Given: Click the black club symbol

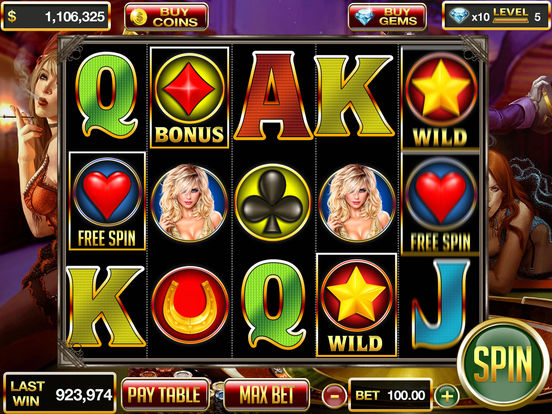Looking at the screenshot, I should (272, 202).
